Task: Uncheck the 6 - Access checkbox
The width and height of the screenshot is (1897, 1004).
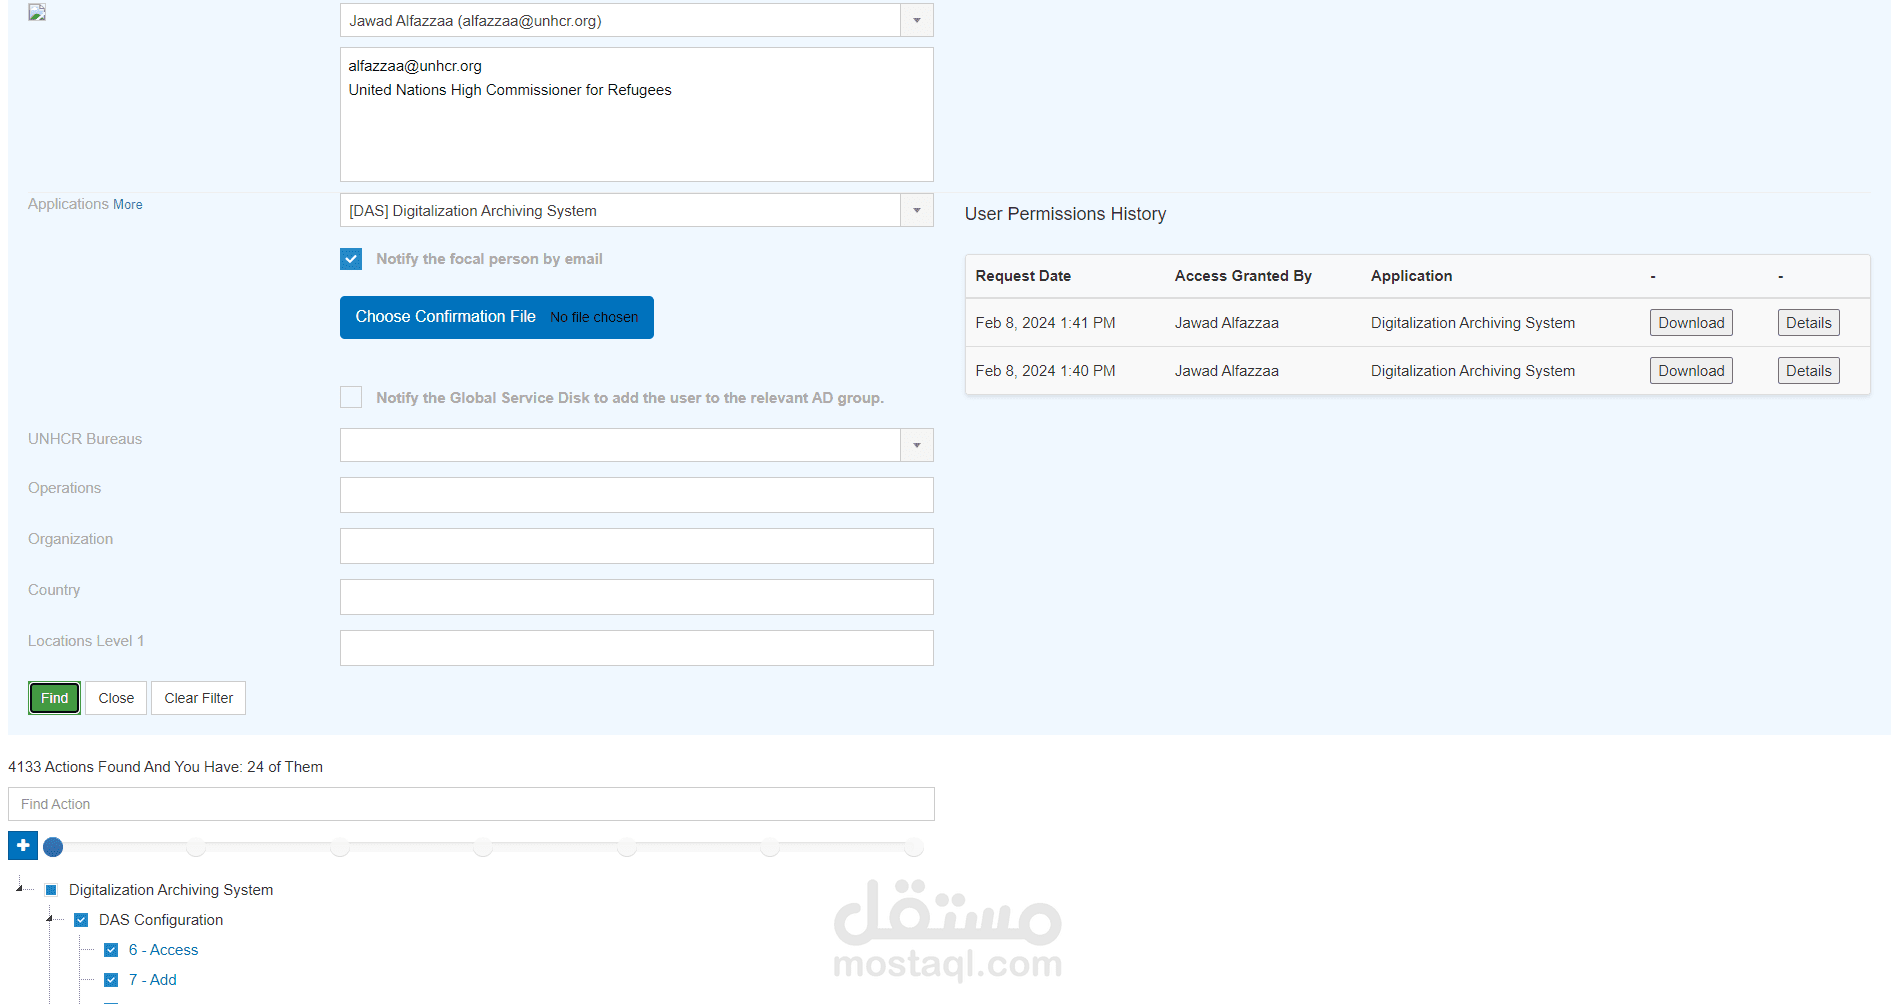Action: point(111,950)
